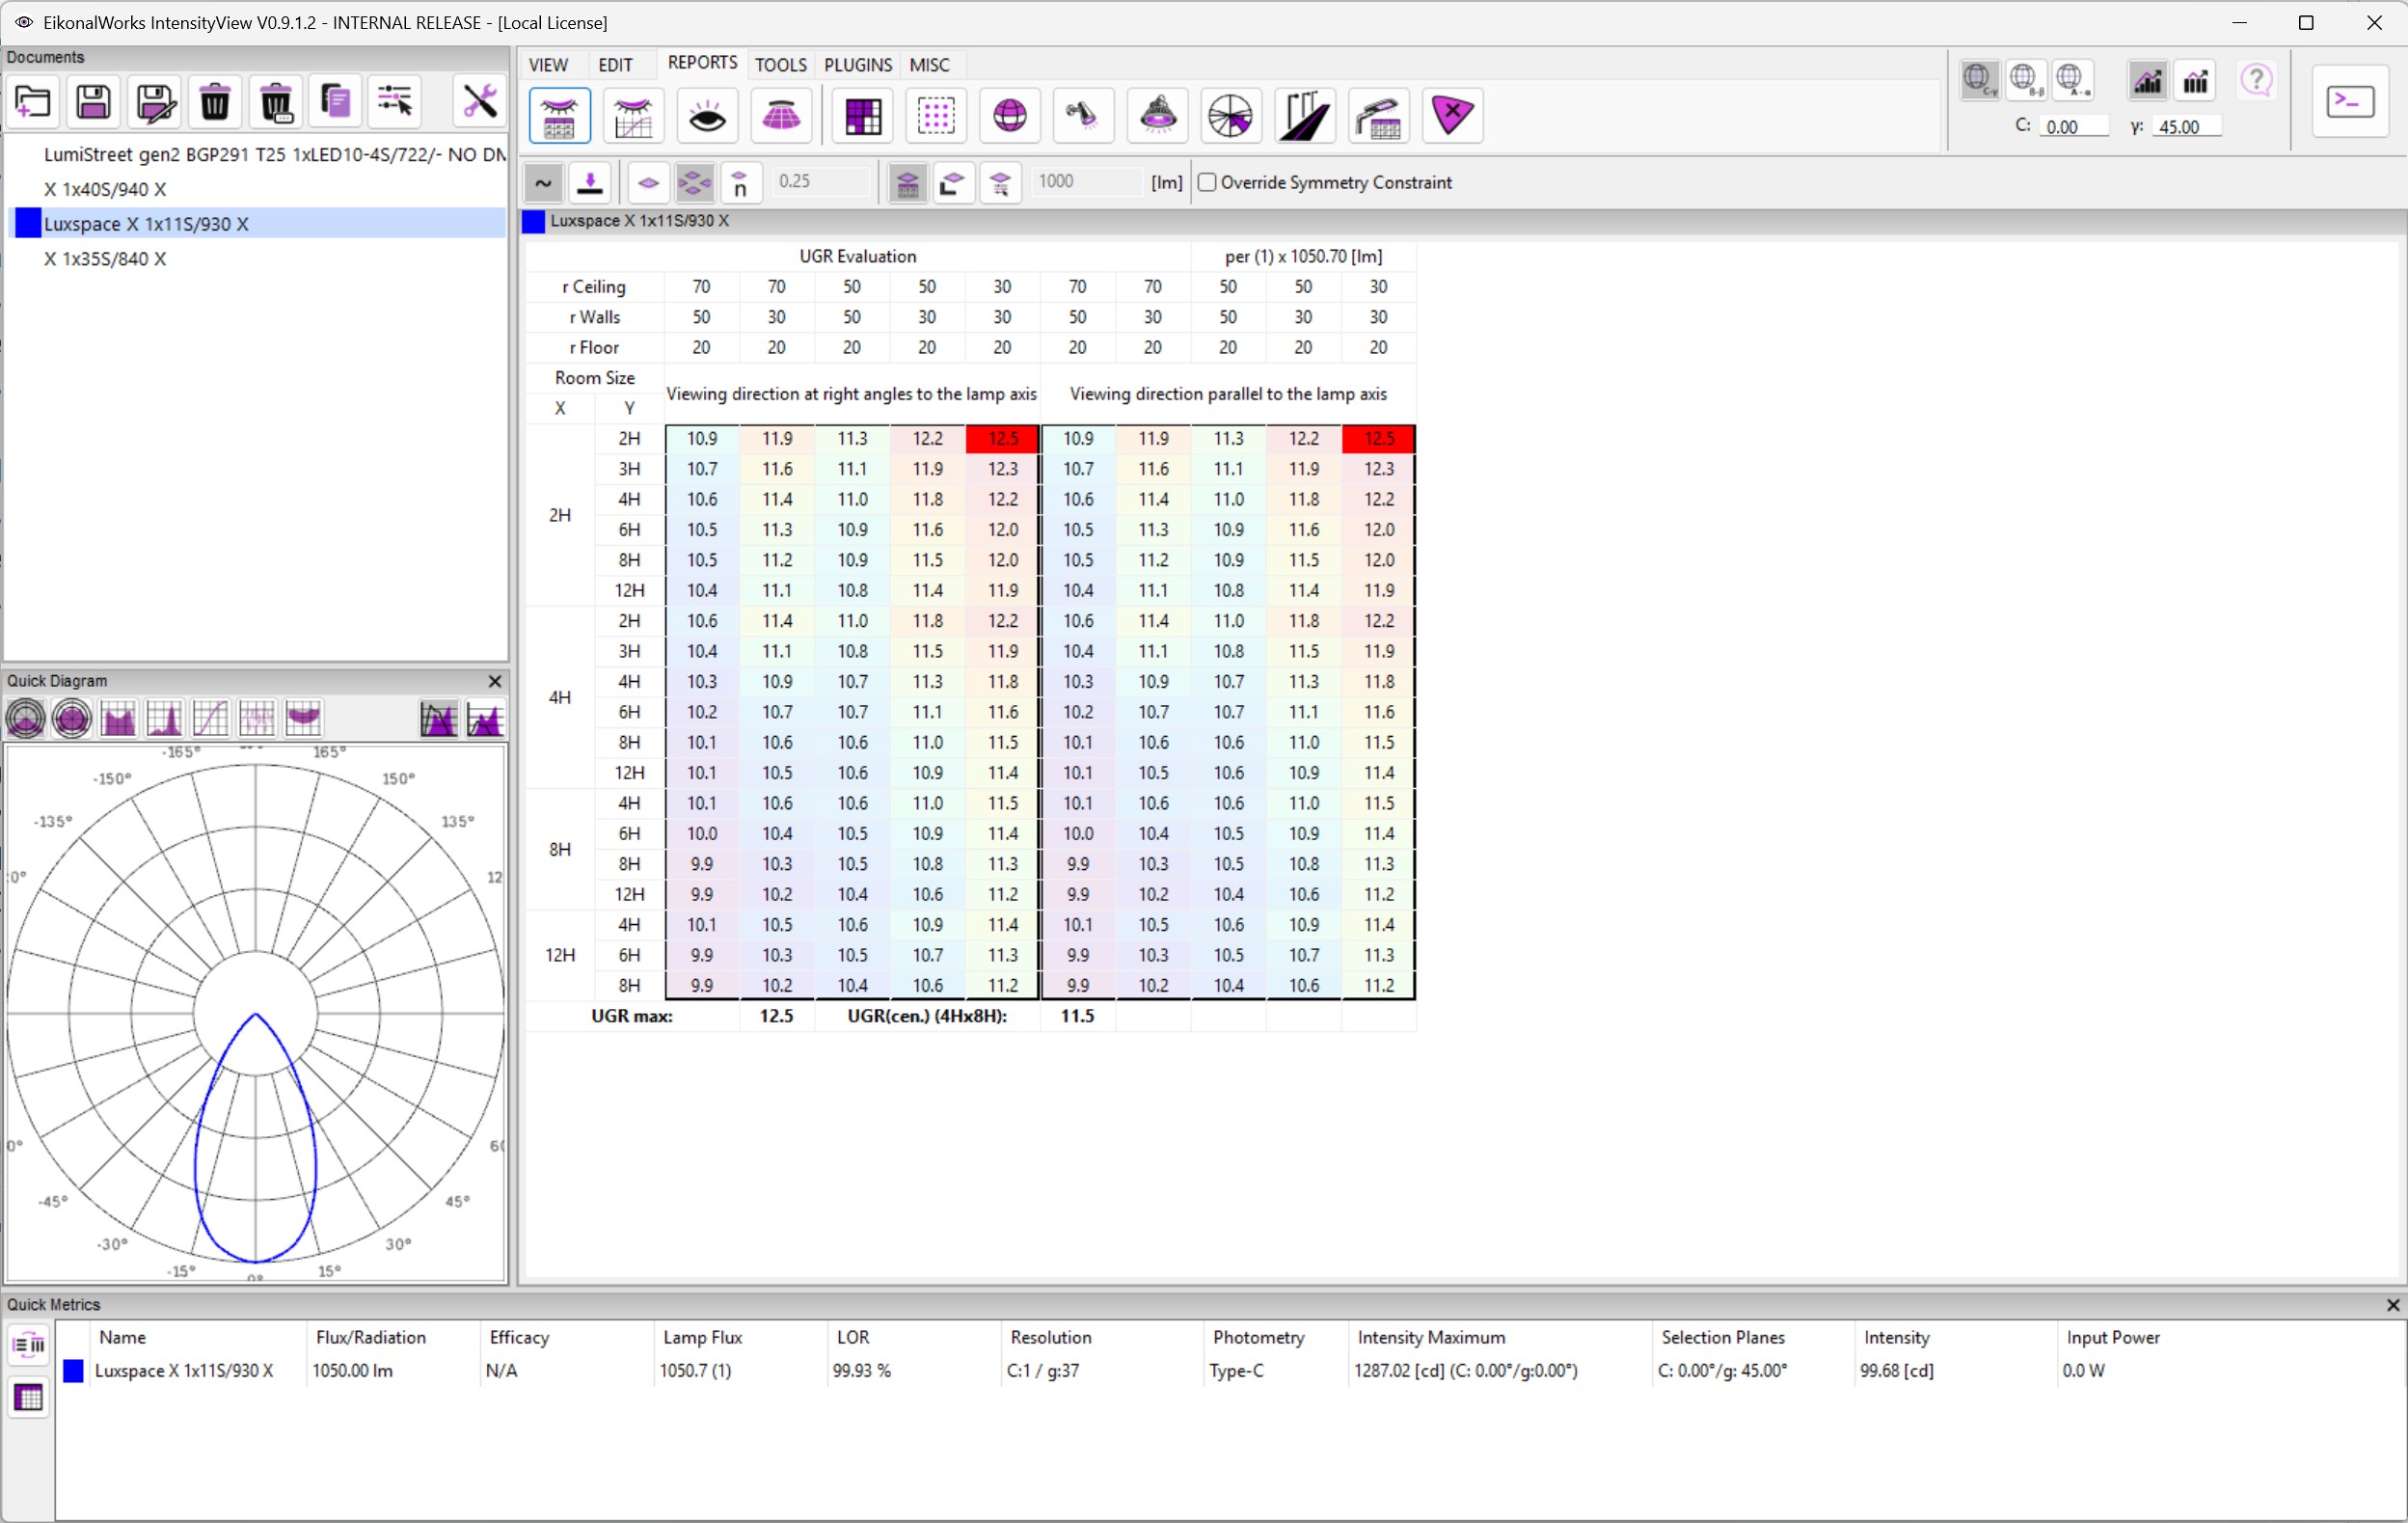Open the dome luminaire grid report icon
The width and height of the screenshot is (2408, 1523).
click(x=782, y=116)
